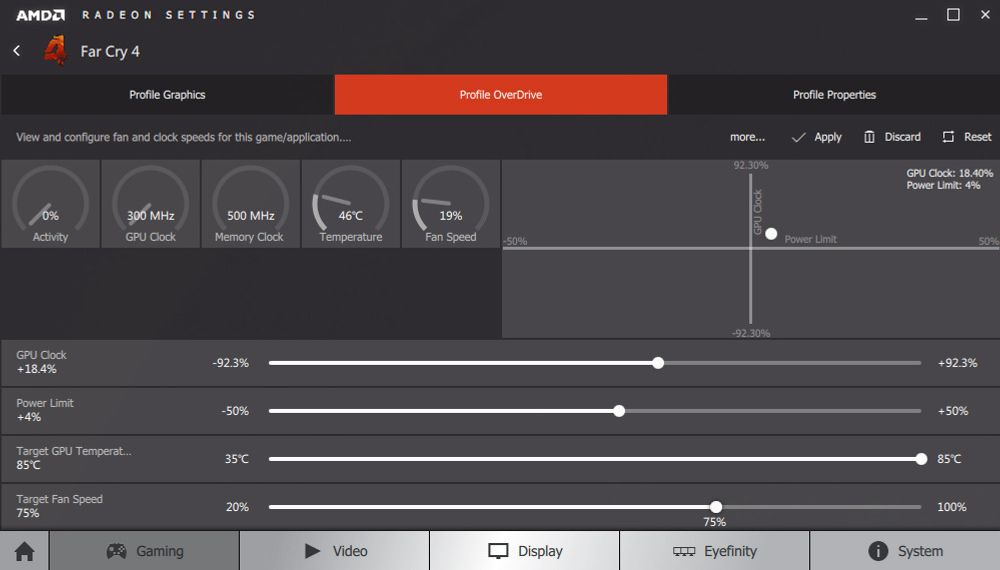Click the 100% fan speed maximum label
The image size is (1000, 570).
[x=952, y=507]
